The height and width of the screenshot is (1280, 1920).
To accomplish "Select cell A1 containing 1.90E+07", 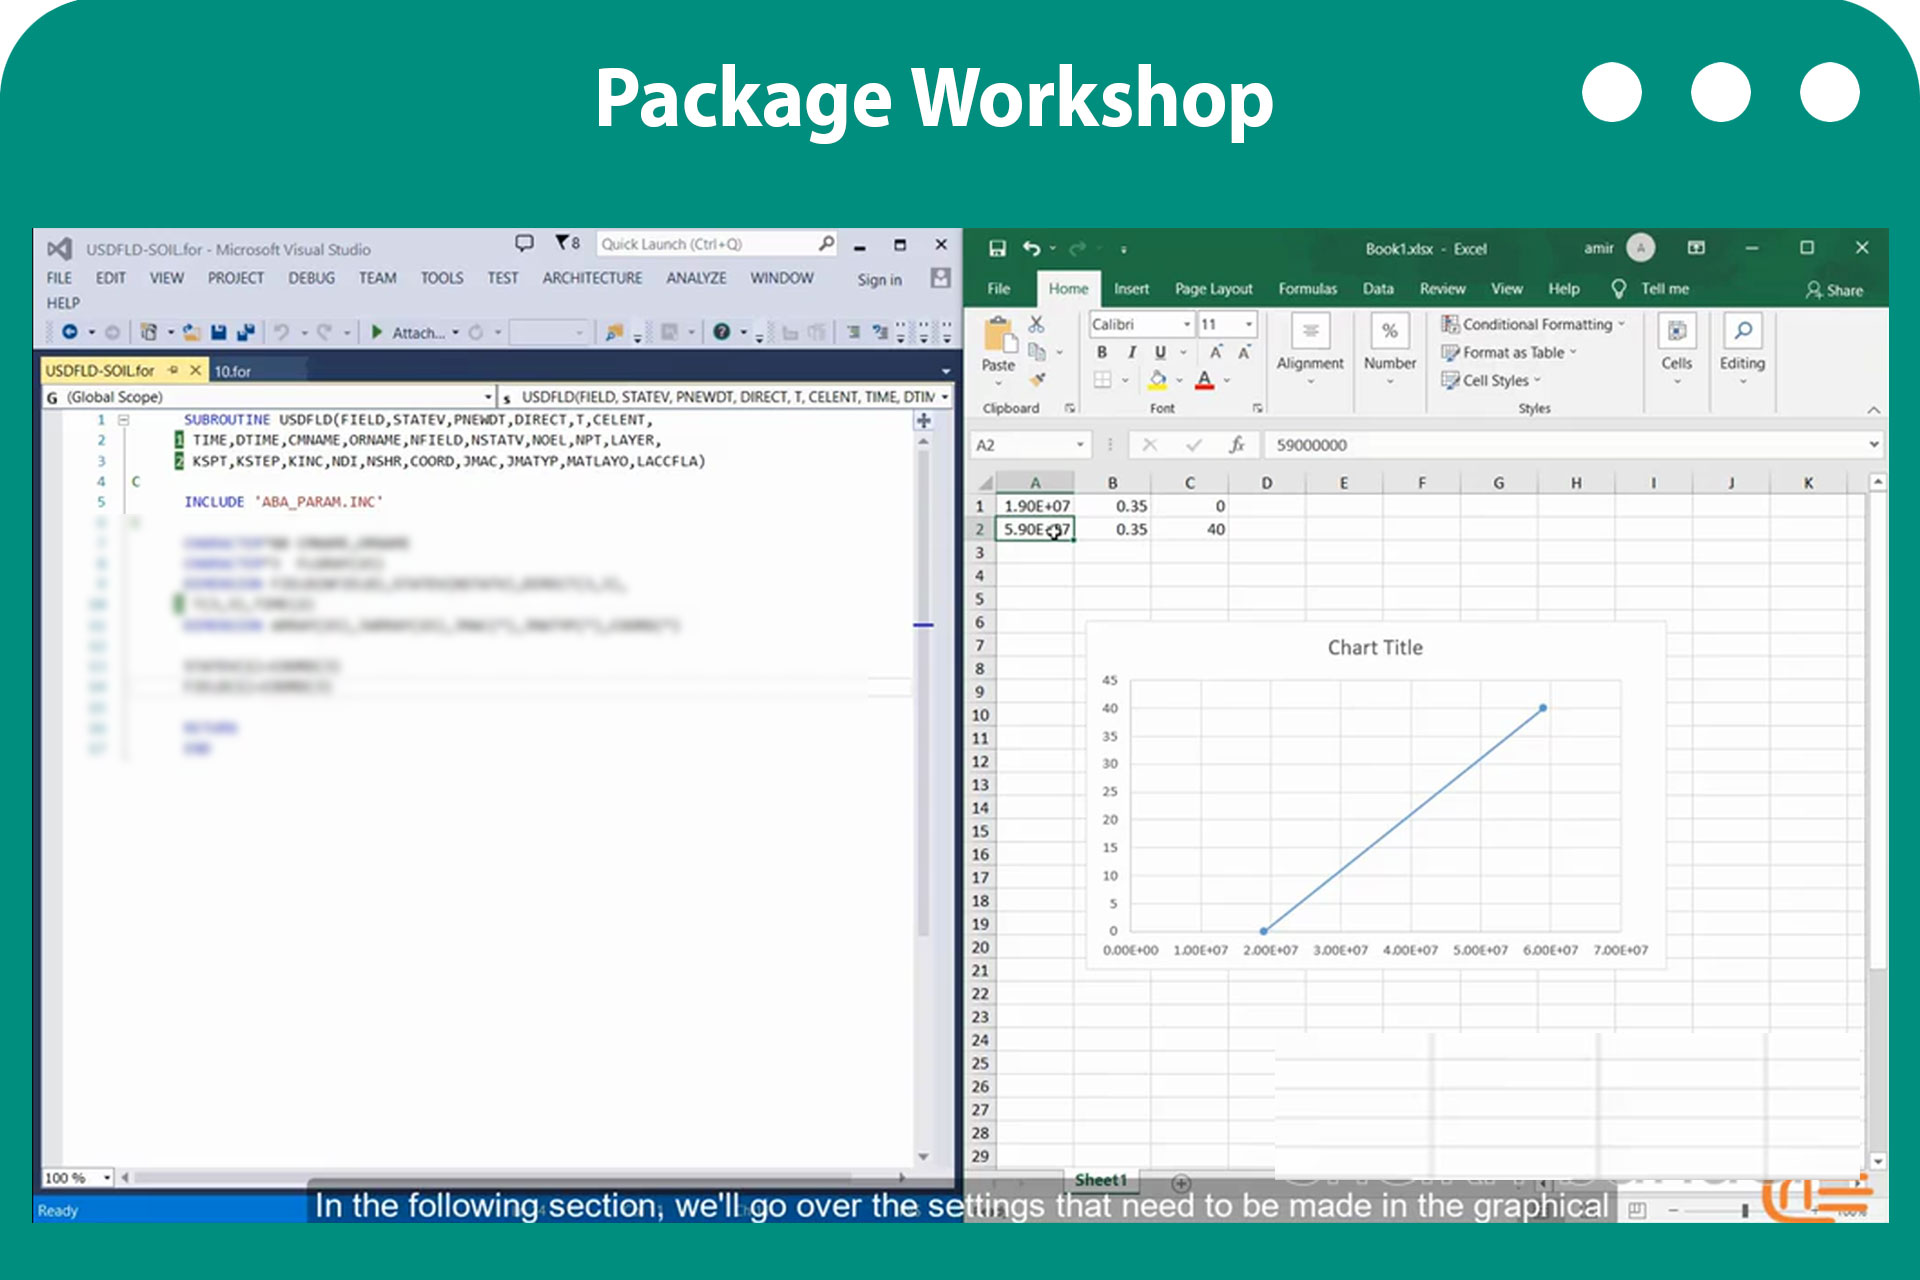I will click(x=1035, y=506).
